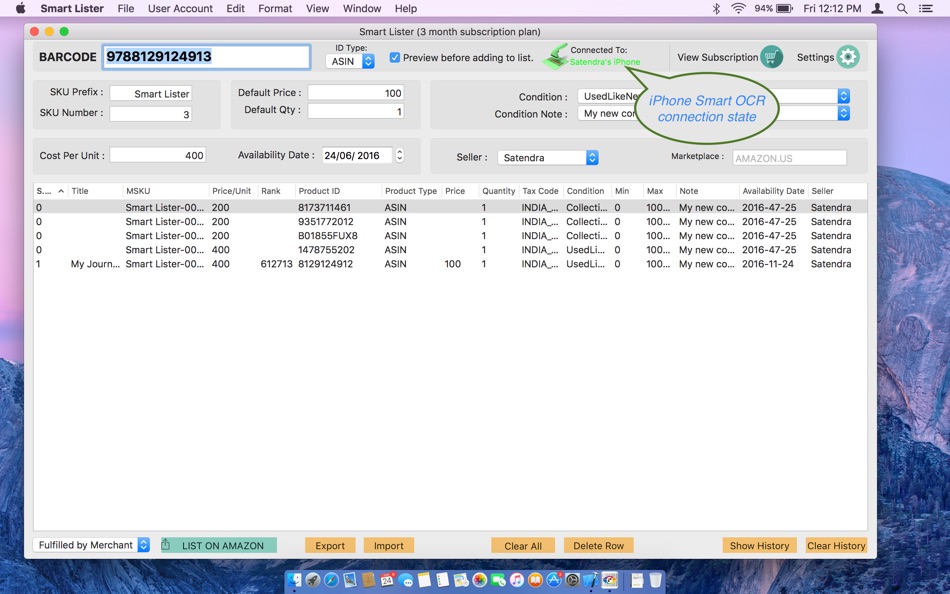Open the Seller Satendra dropdown

548,158
